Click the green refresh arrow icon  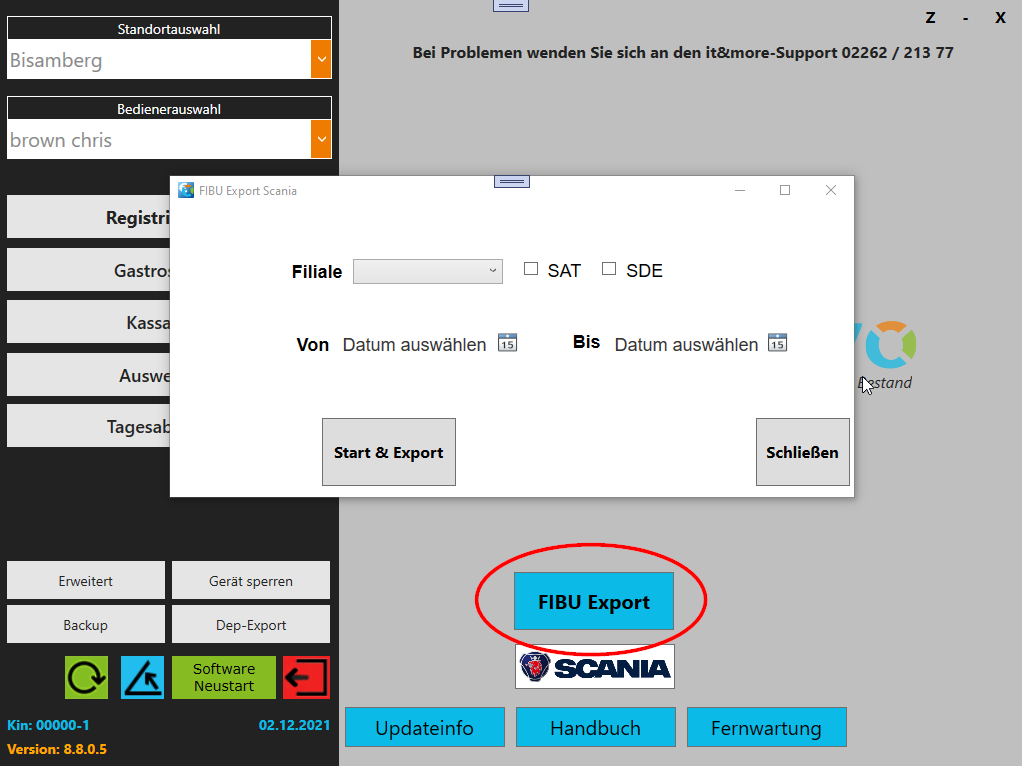[x=87, y=677]
